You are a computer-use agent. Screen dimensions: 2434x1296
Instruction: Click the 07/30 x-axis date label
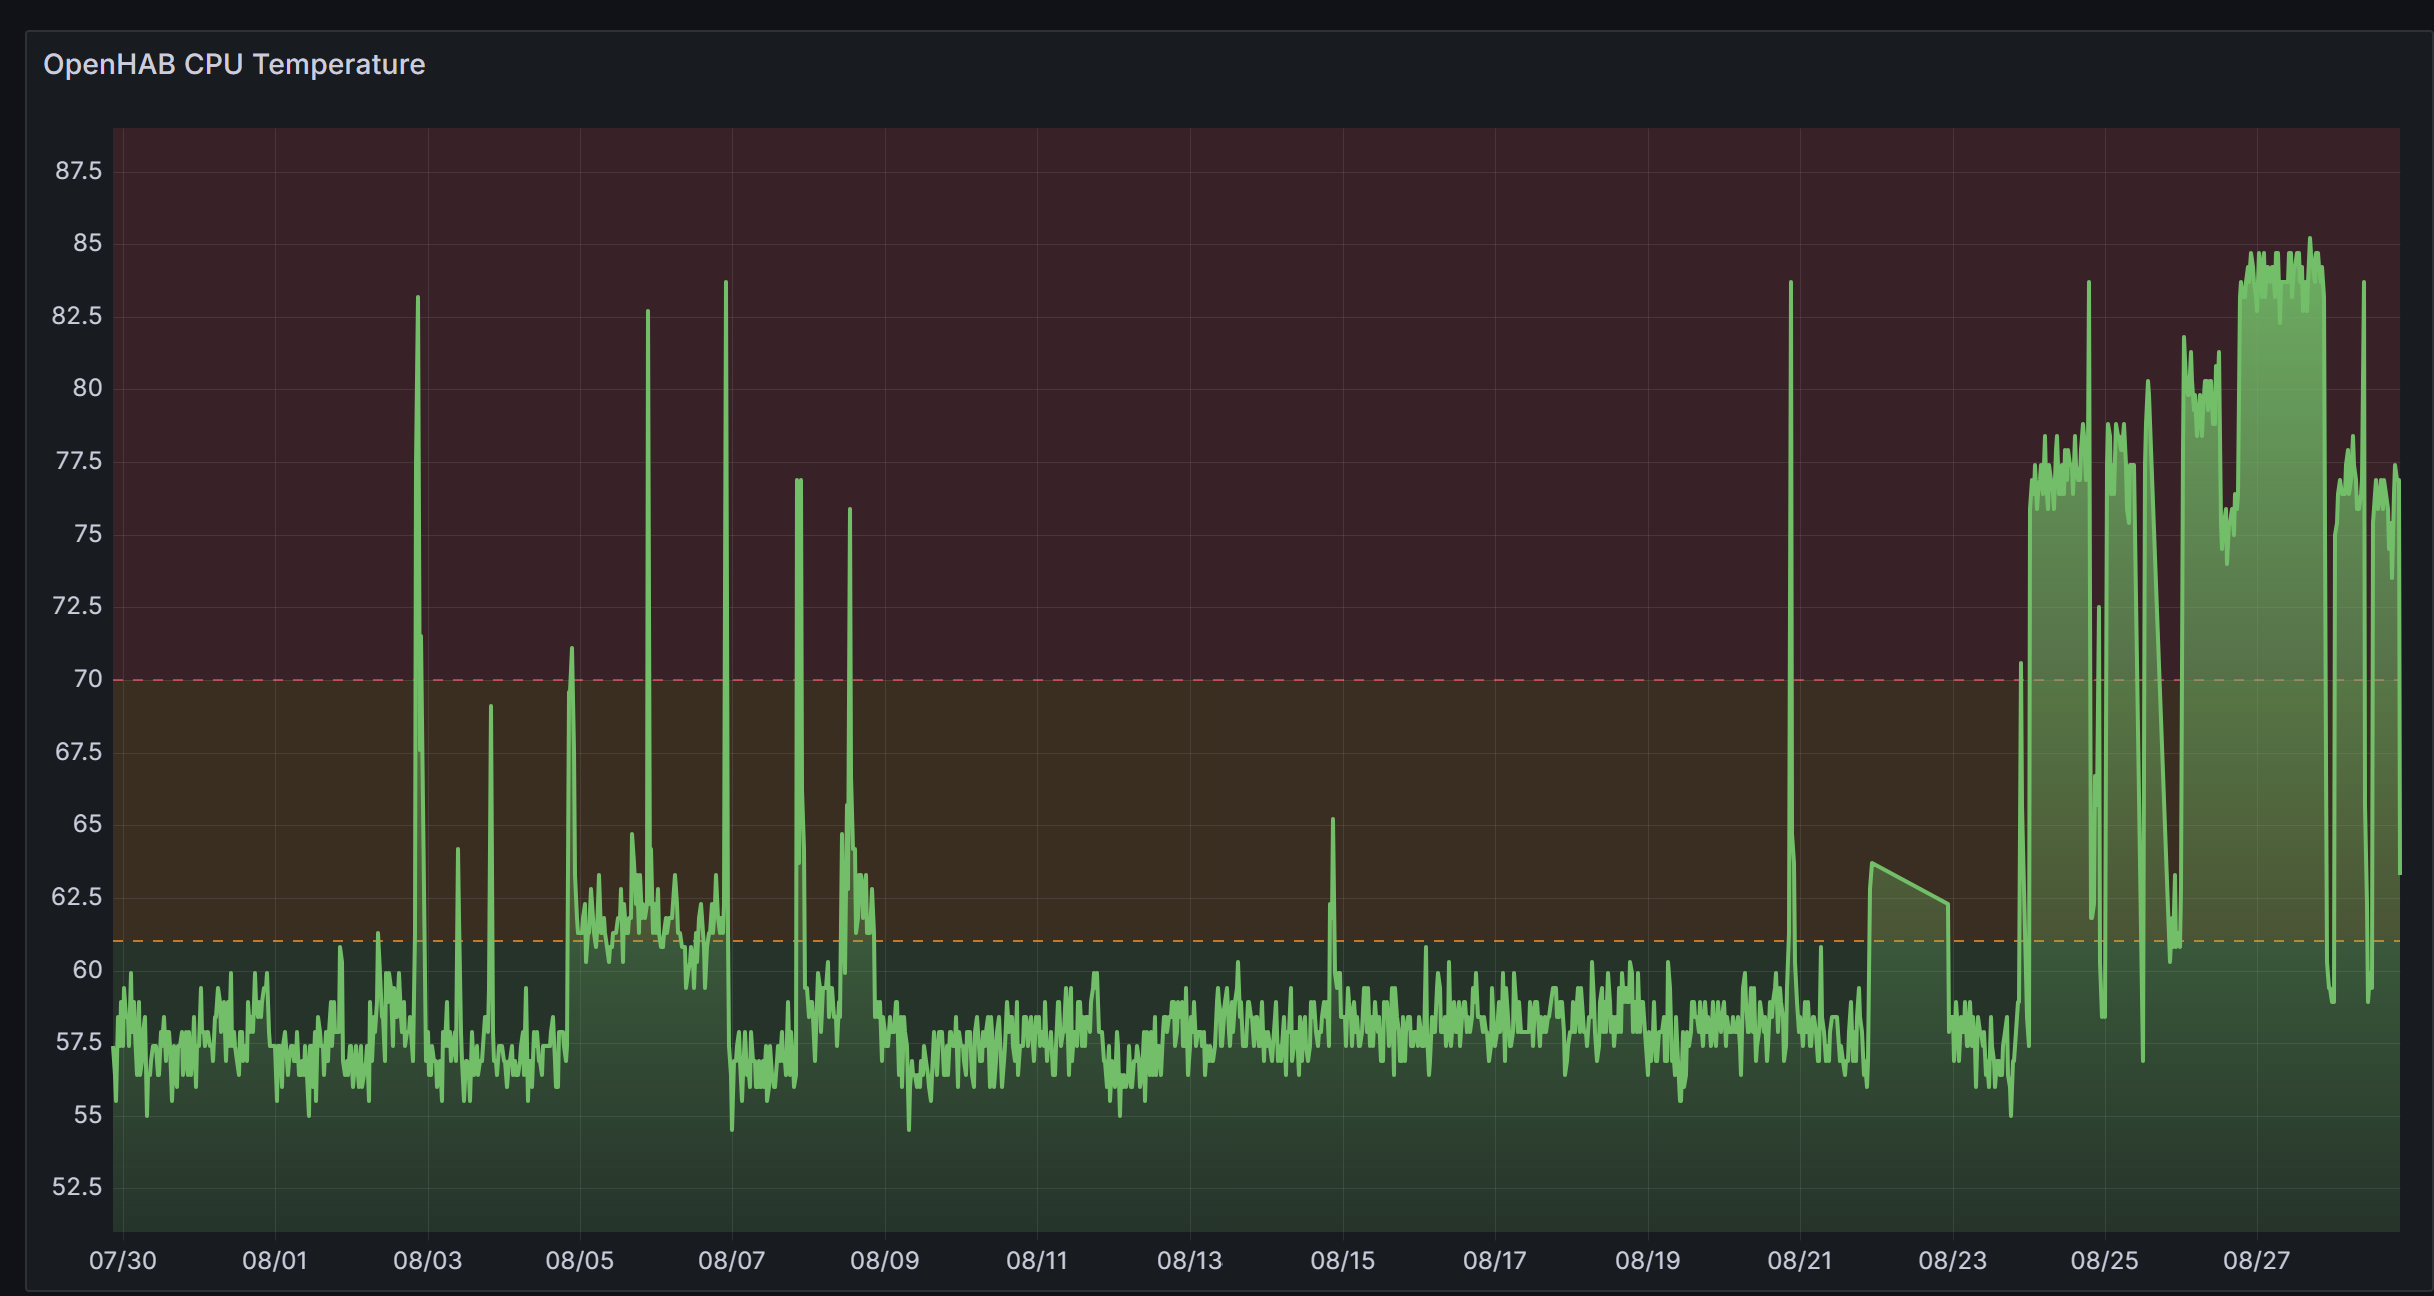pos(122,1260)
